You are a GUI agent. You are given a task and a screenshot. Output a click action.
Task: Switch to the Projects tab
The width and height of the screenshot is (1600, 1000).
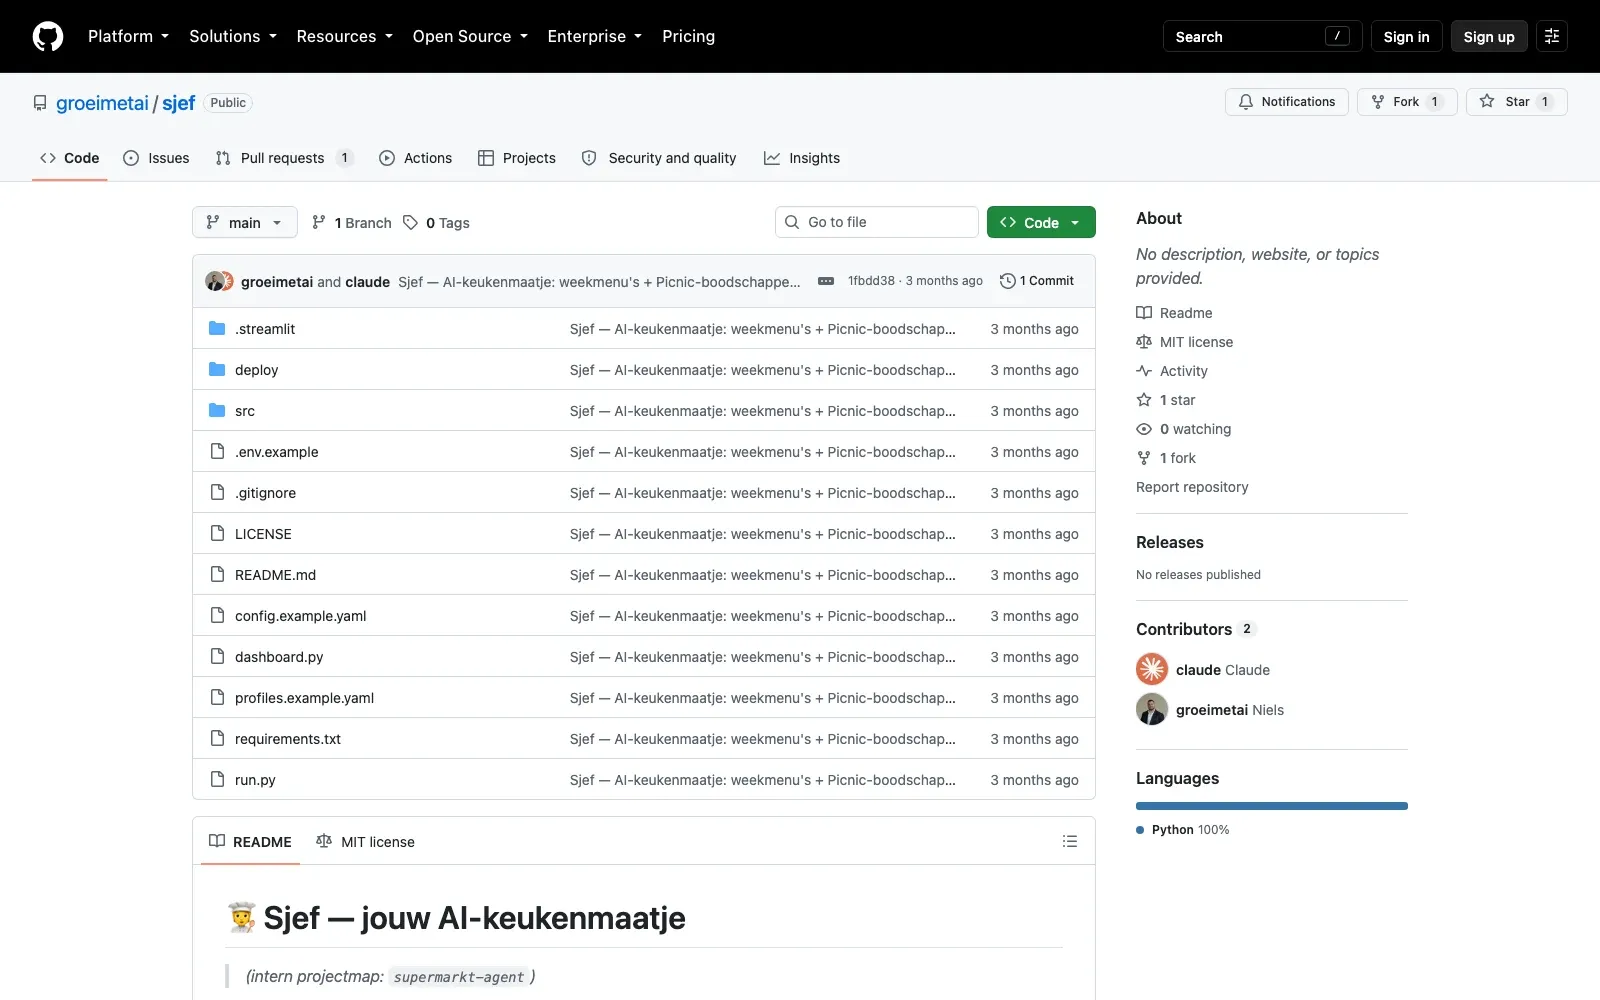pyautogui.click(x=517, y=158)
